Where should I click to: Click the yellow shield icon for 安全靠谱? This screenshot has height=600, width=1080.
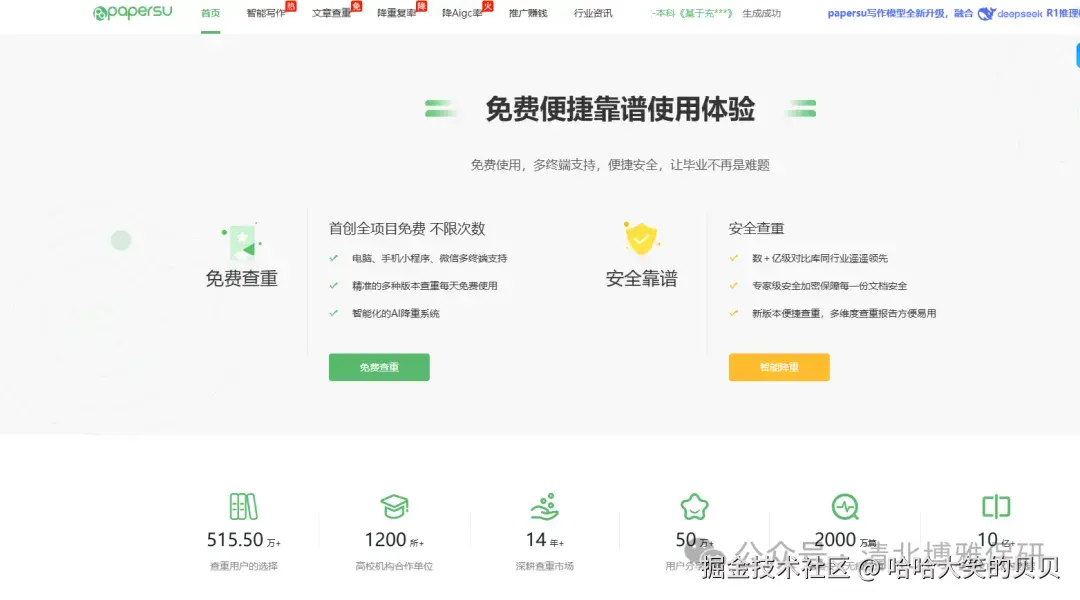click(x=641, y=240)
